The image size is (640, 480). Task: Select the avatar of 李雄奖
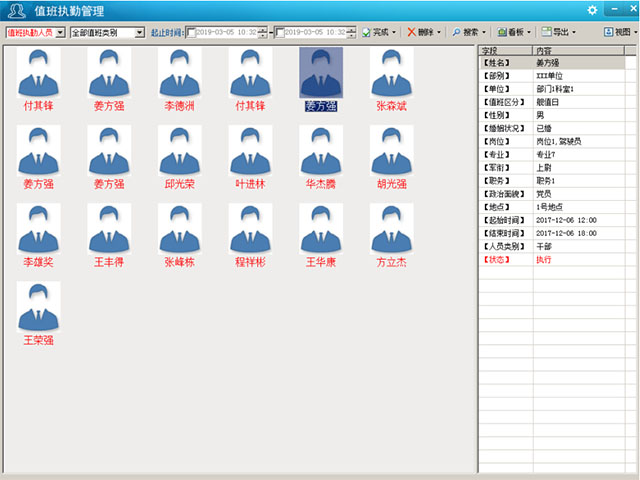[x=38, y=229]
